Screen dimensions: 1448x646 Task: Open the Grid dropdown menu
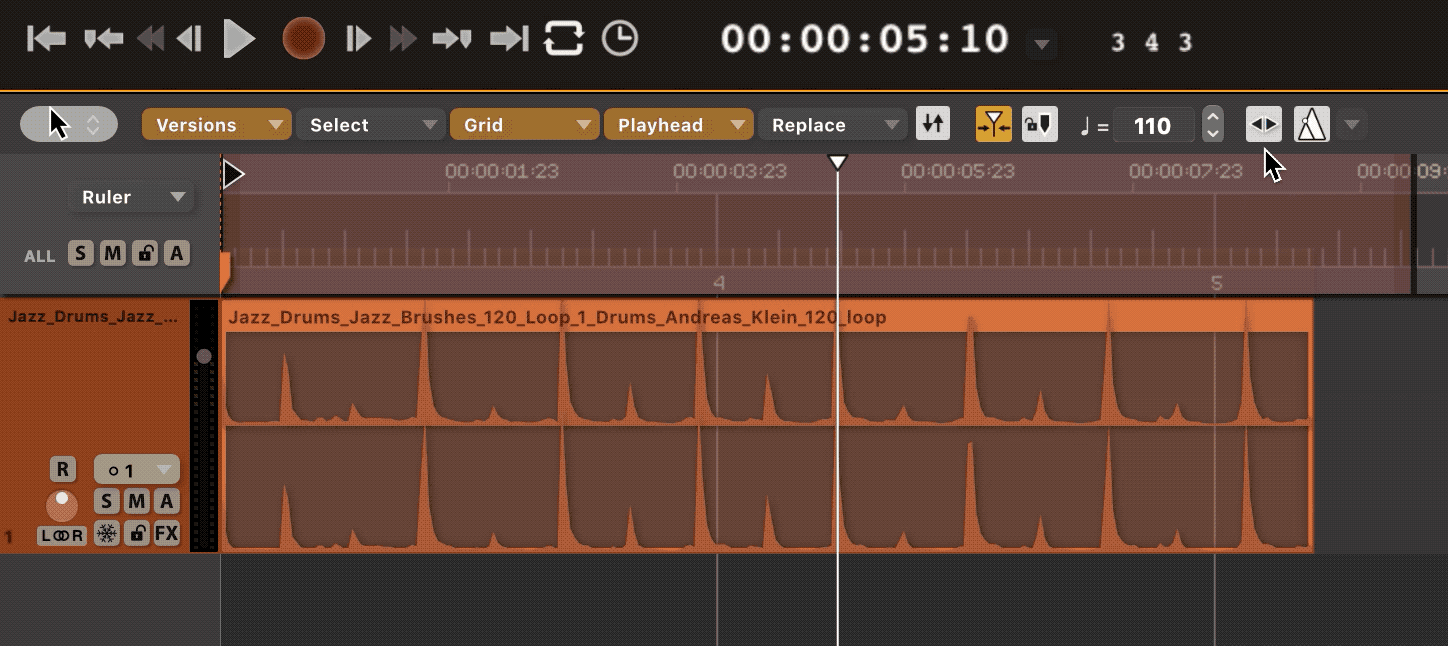[525, 125]
